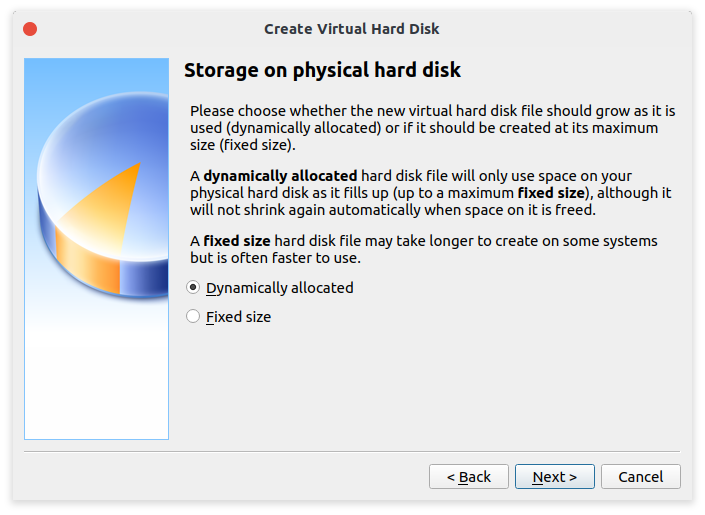Click the white area below disk illustration

[x=97, y=382]
